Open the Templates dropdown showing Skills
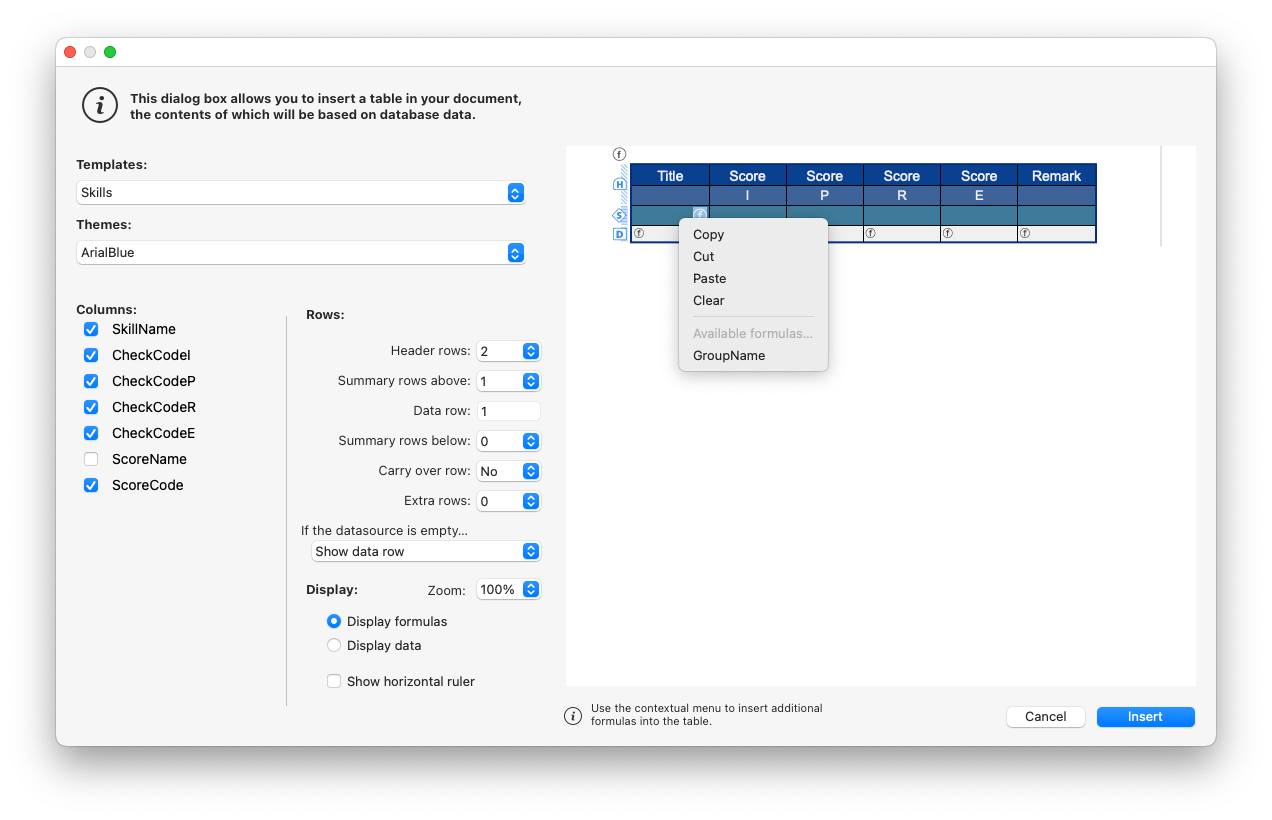 (300, 192)
